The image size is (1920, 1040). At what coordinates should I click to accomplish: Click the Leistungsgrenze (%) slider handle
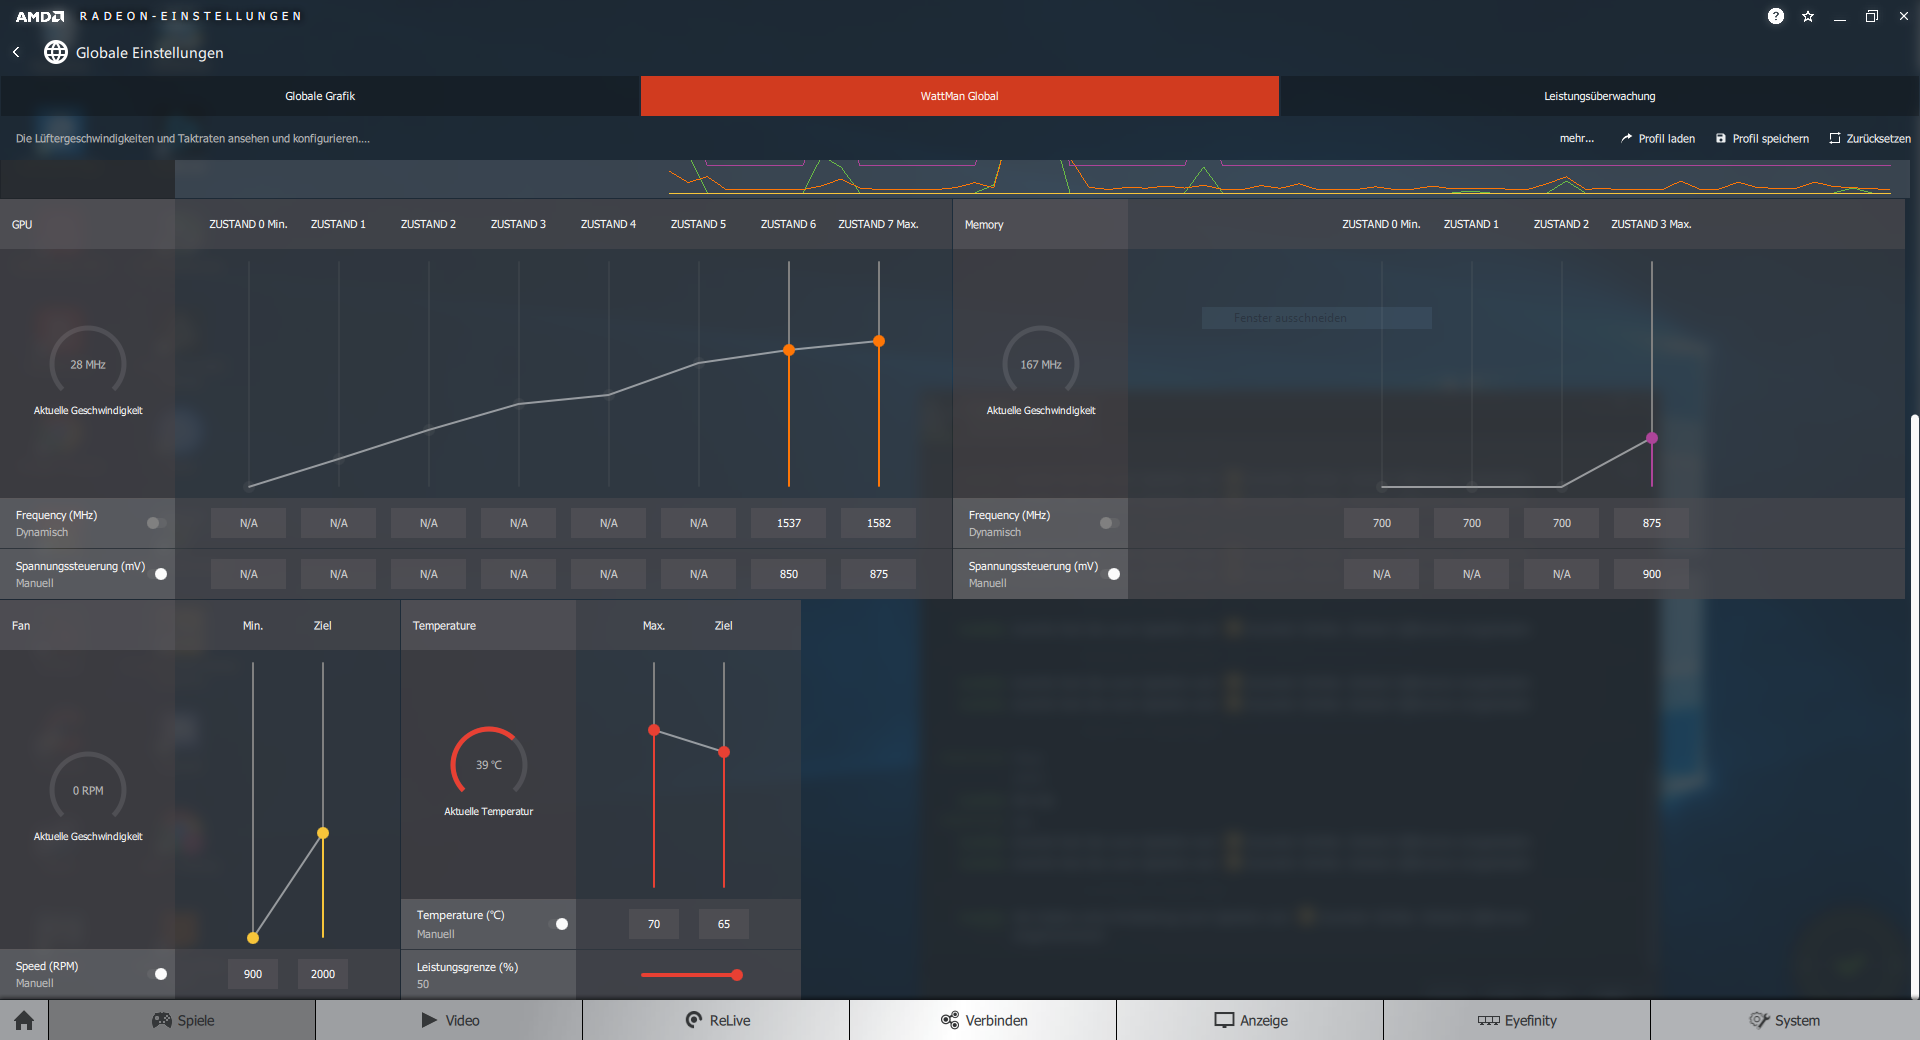[737, 975]
